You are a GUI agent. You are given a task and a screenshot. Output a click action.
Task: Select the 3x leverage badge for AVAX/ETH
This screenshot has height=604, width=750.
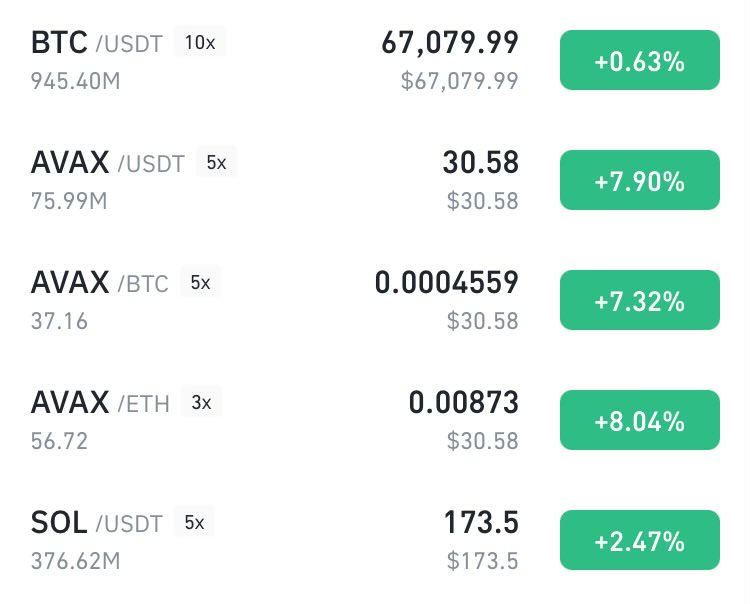[201, 403]
